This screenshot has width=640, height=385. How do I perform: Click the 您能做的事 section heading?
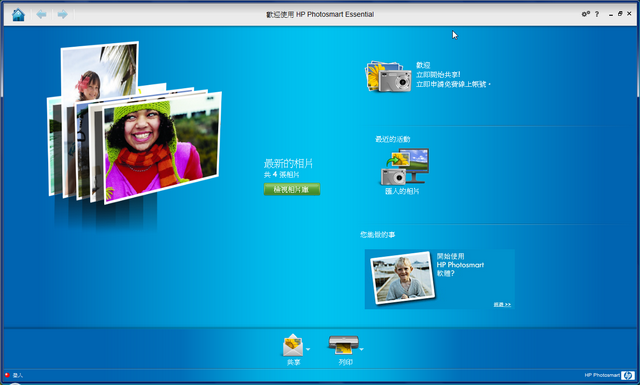(x=378, y=235)
